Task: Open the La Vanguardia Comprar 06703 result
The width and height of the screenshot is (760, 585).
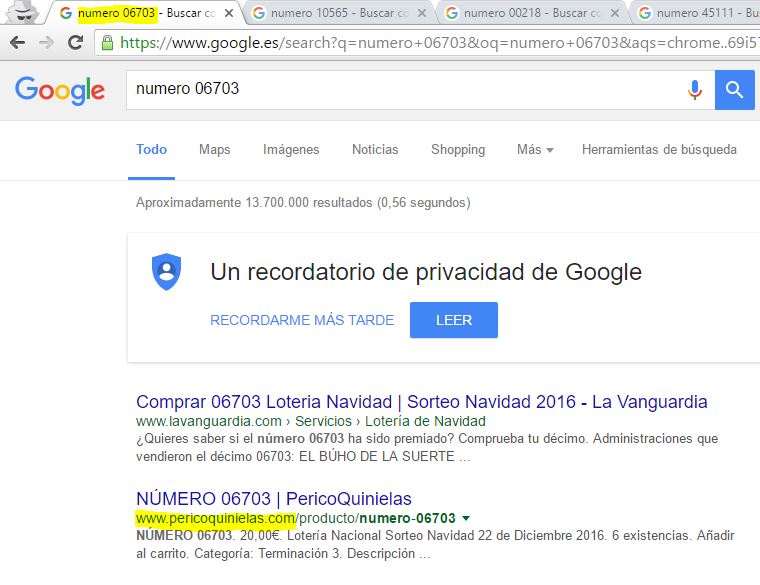Action: 422,402
